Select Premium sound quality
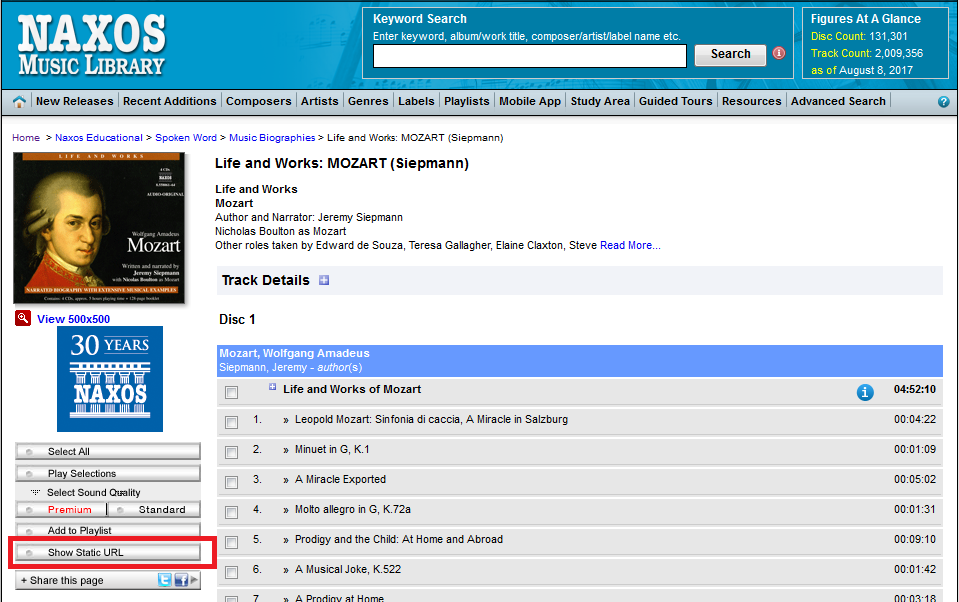959x602 pixels. [61, 510]
